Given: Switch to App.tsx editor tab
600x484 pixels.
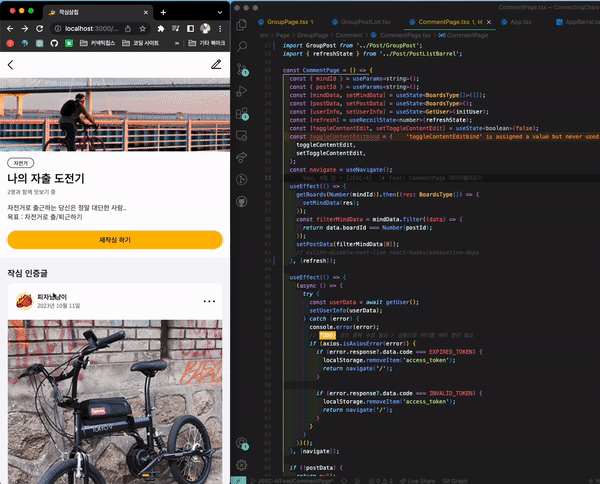Looking at the screenshot, I should pos(516,22).
